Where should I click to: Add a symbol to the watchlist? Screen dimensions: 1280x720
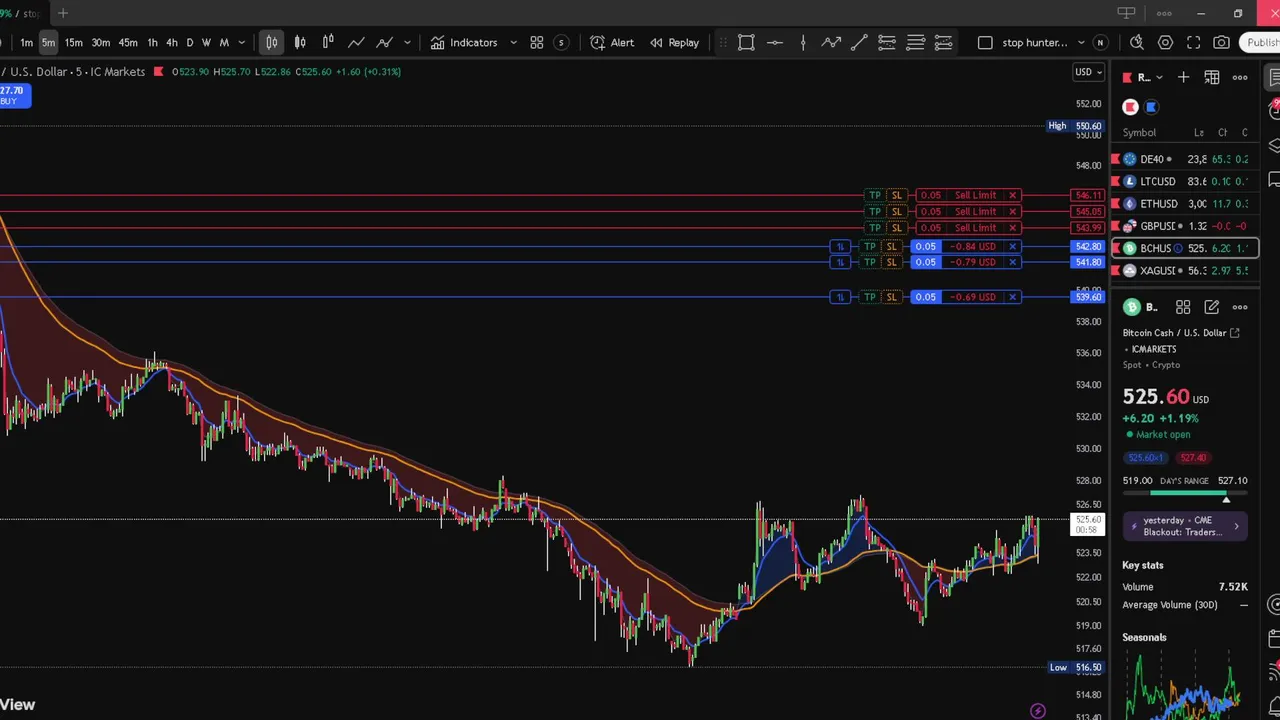1183,77
